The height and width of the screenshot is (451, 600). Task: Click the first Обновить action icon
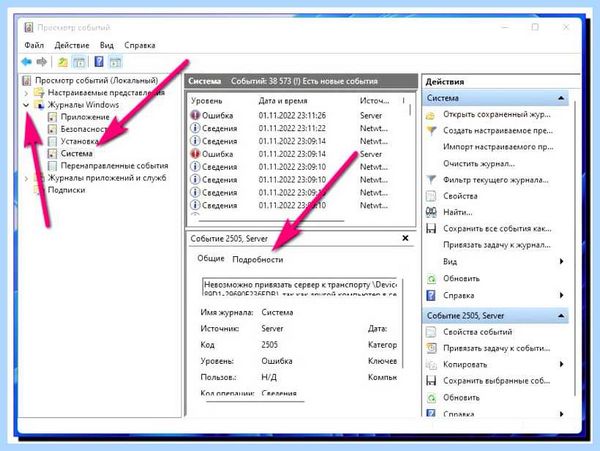431,279
